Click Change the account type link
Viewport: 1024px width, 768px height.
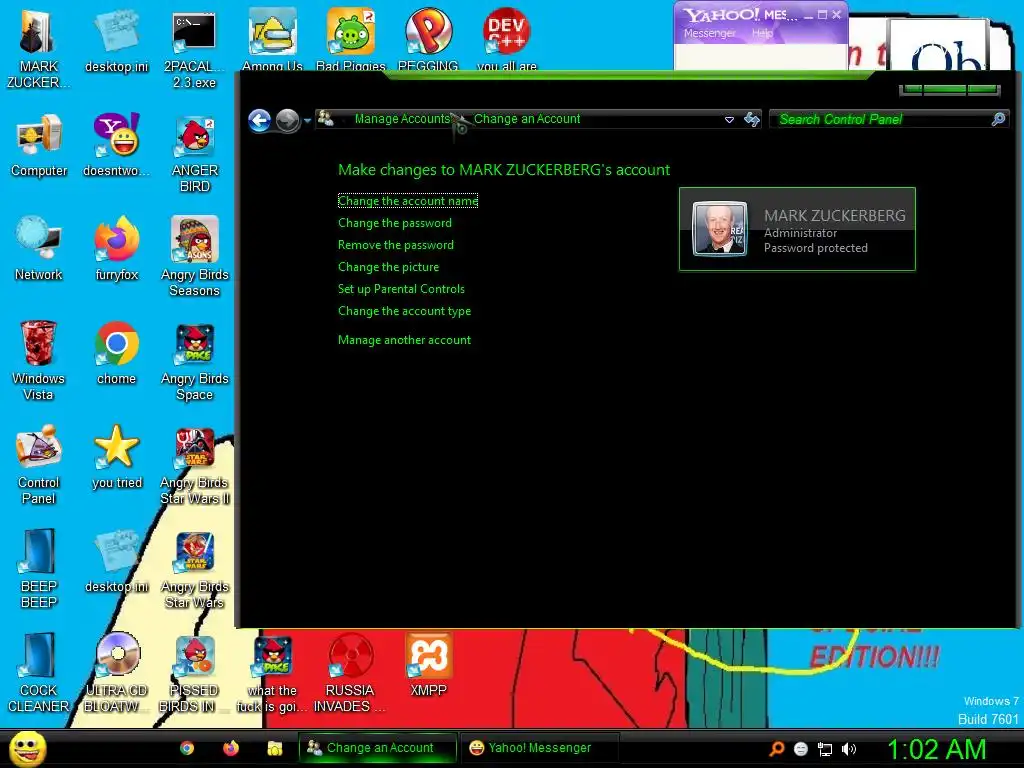click(x=404, y=311)
